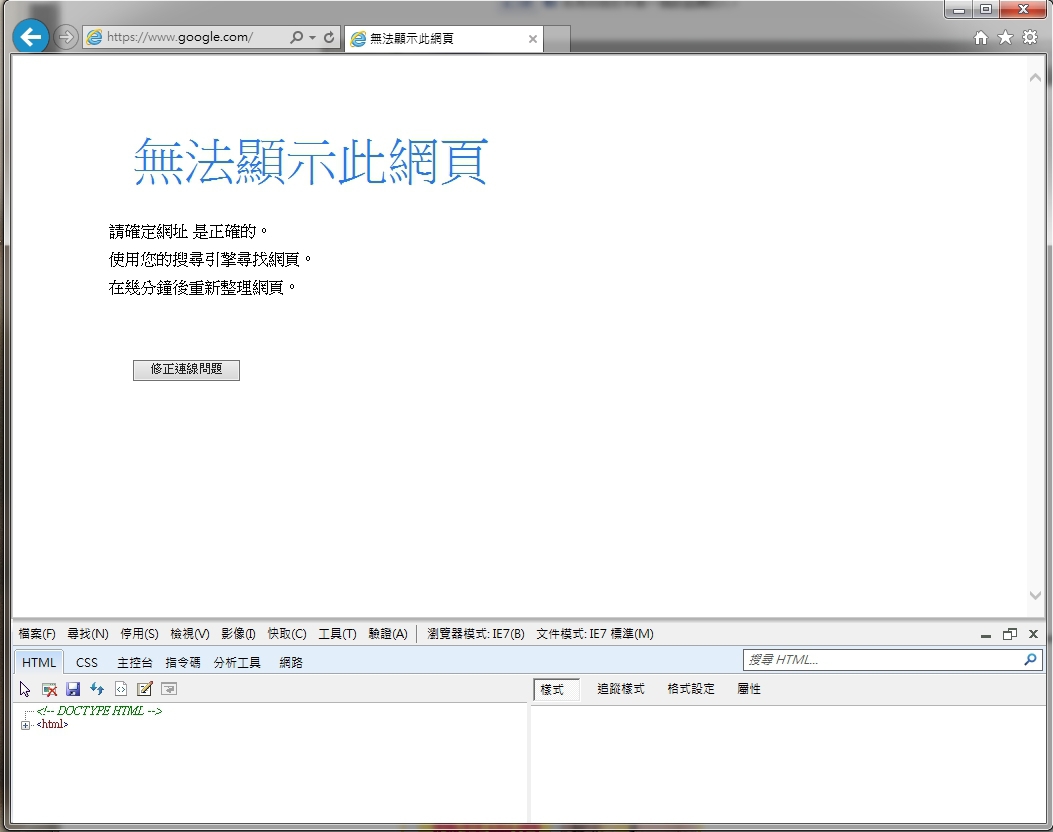Open the Tools gear icon
Screen dimensions: 1053x832
(1030, 37)
